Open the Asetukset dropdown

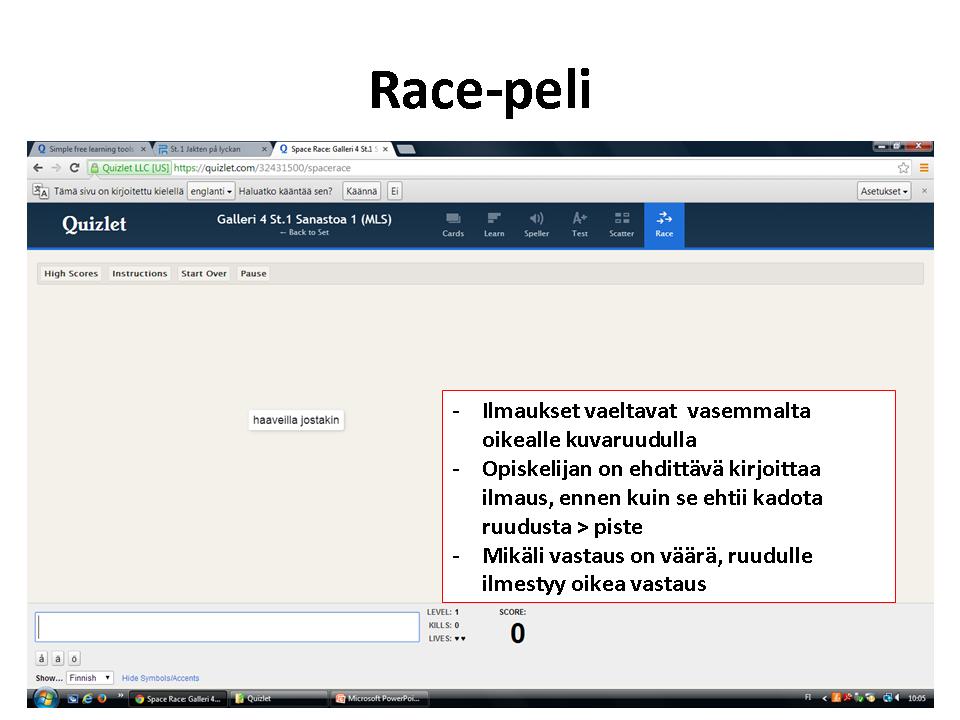pos(884,191)
